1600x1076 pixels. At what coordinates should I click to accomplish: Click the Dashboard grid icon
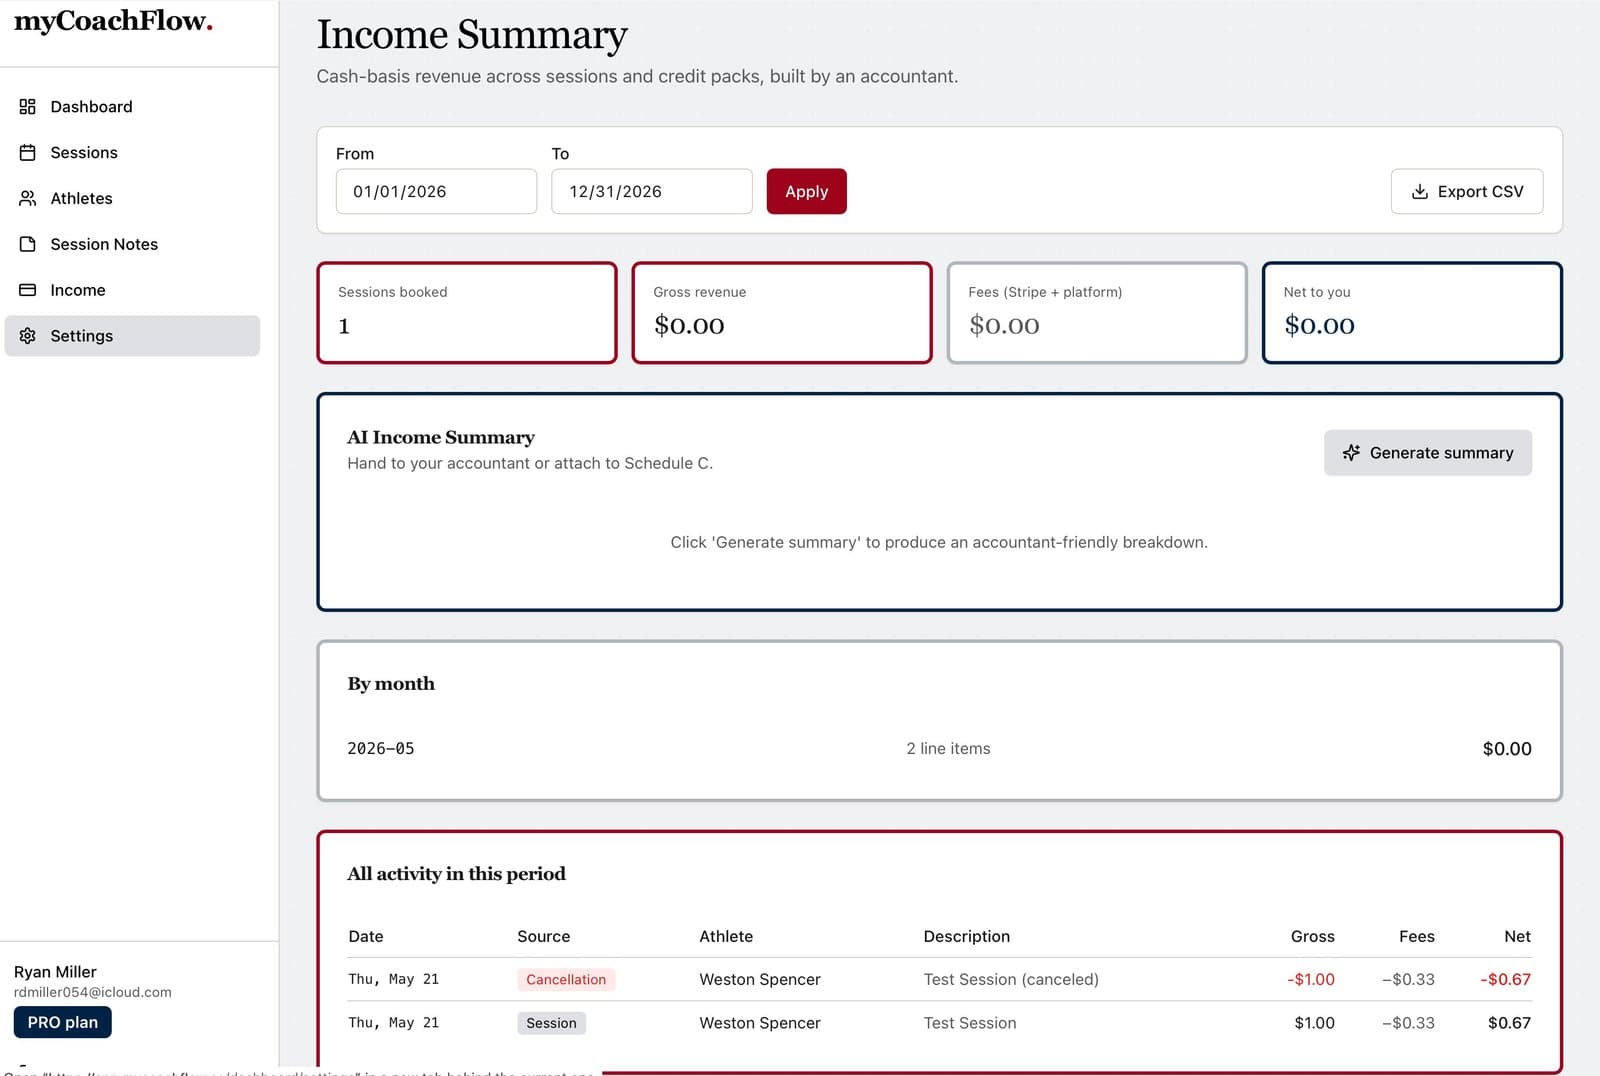pos(28,107)
